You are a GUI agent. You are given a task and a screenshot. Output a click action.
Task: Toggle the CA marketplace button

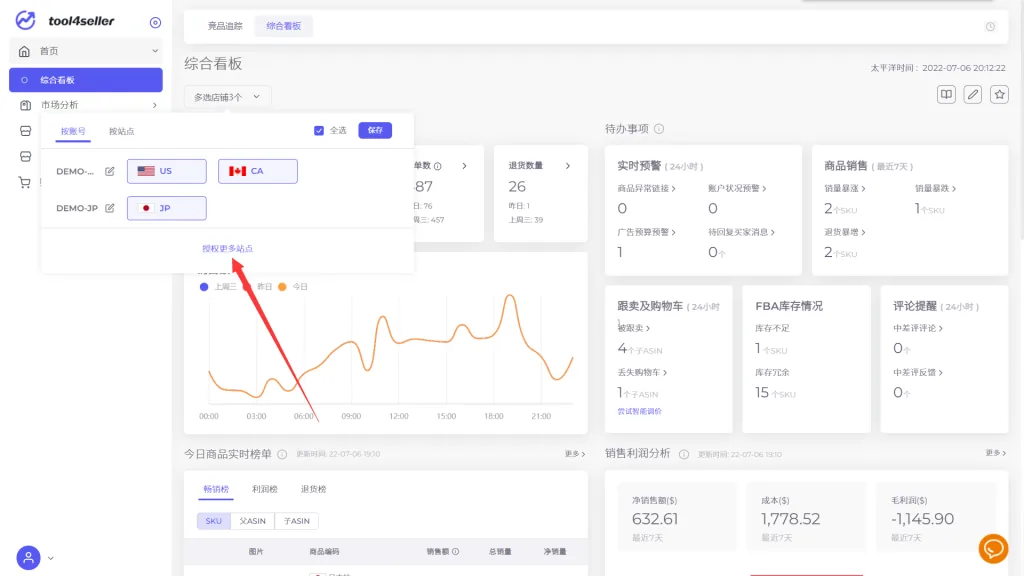[258, 171]
